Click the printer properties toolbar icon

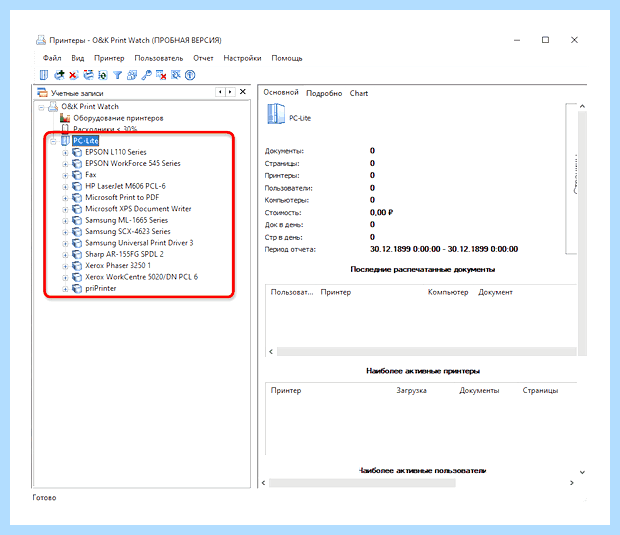click(88, 75)
